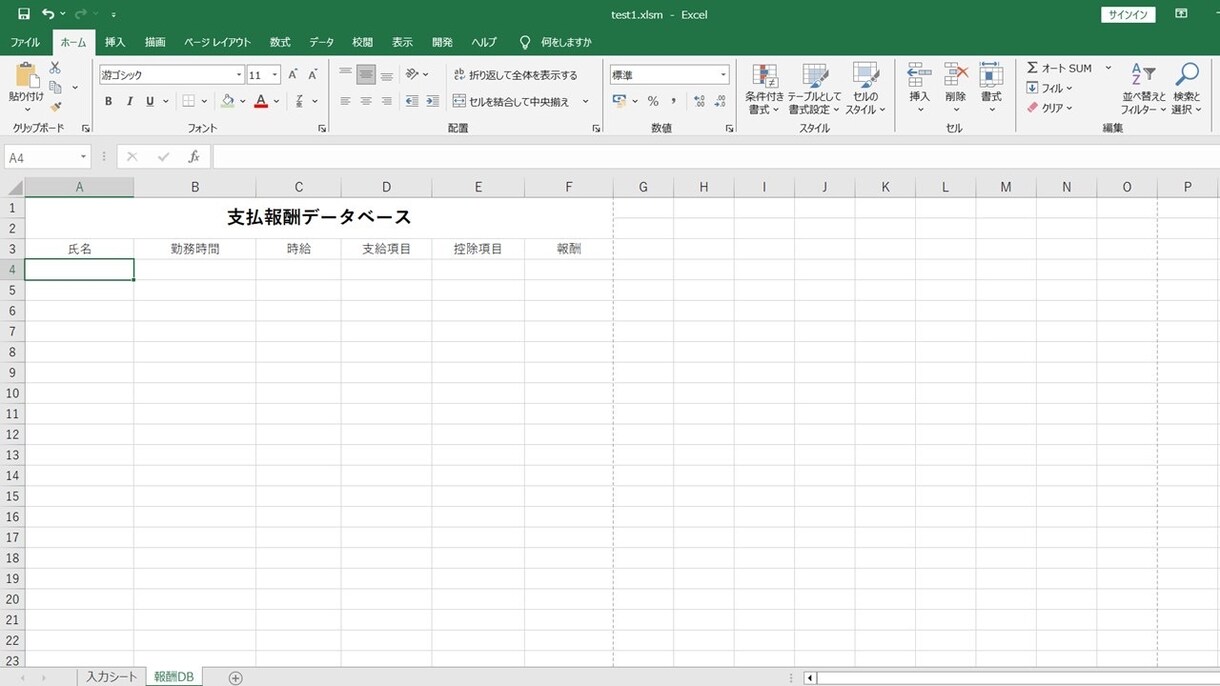This screenshot has height=686, width=1220.
Task: Open the 並べ替えとフィルター dropdown
Action: coord(1144,89)
